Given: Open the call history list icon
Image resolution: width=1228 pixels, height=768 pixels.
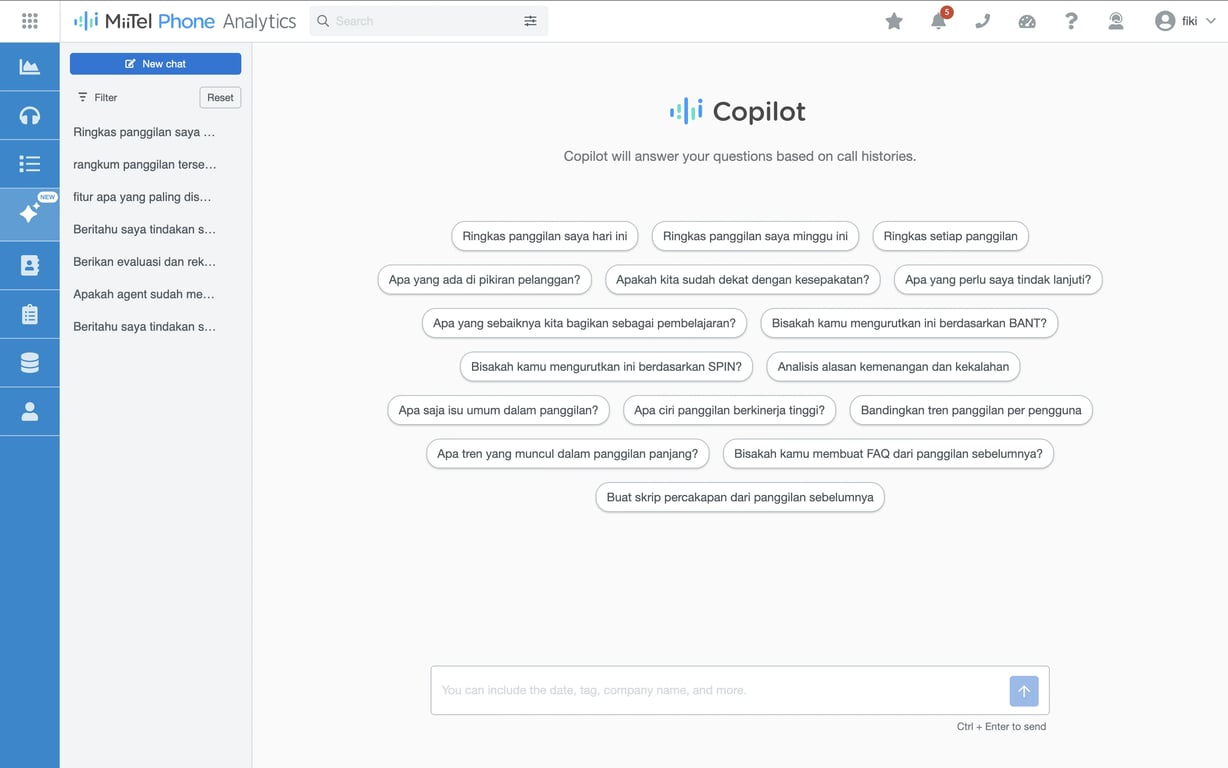Looking at the screenshot, I should point(30,163).
